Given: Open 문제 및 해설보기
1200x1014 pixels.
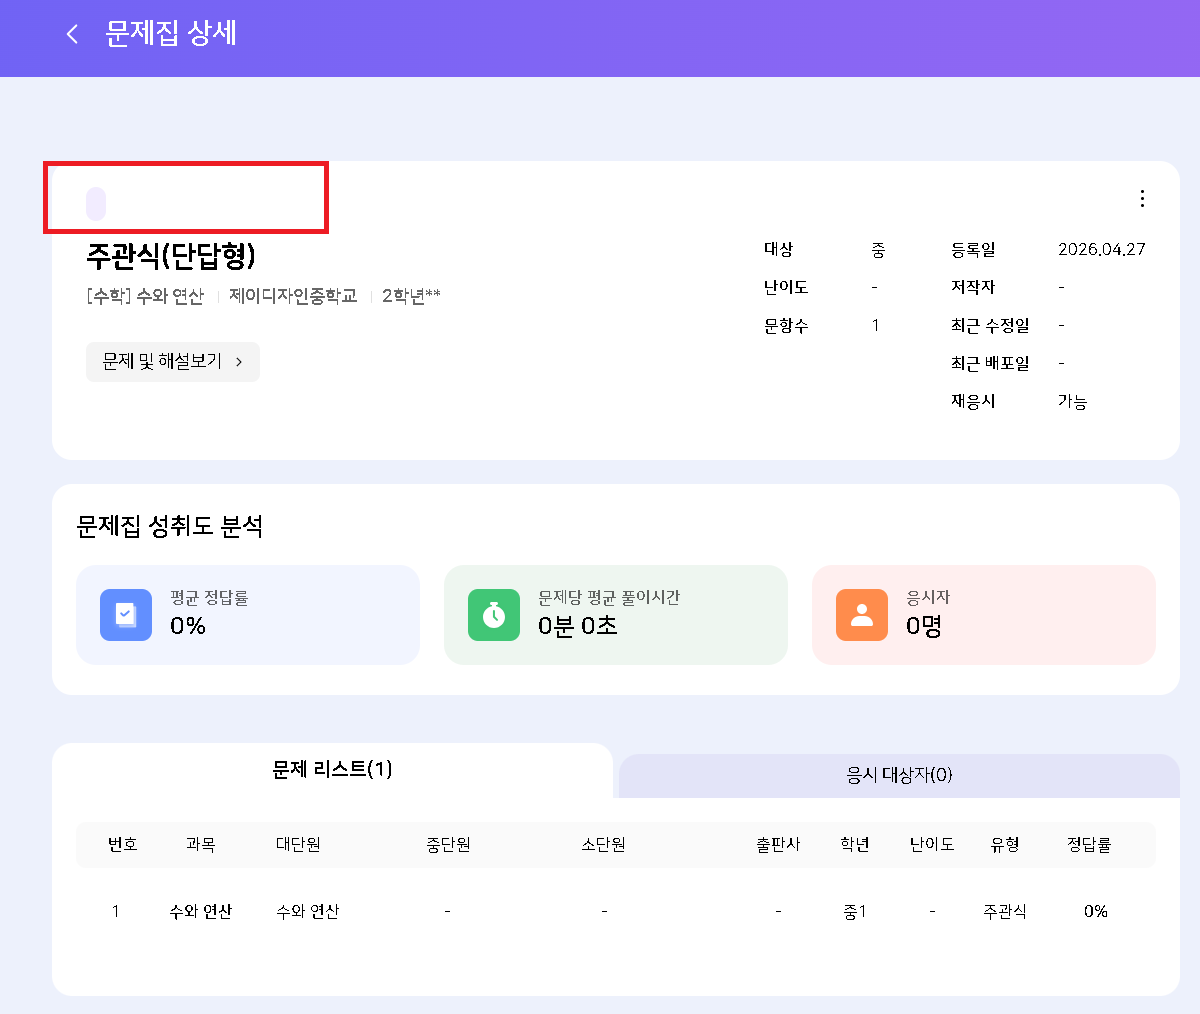Looking at the screenshot, I should coord(173,362).
